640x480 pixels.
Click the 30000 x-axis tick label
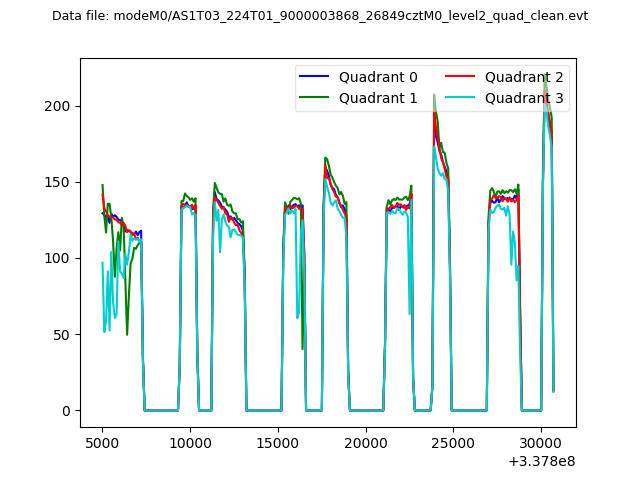click(x=540, y=442)
